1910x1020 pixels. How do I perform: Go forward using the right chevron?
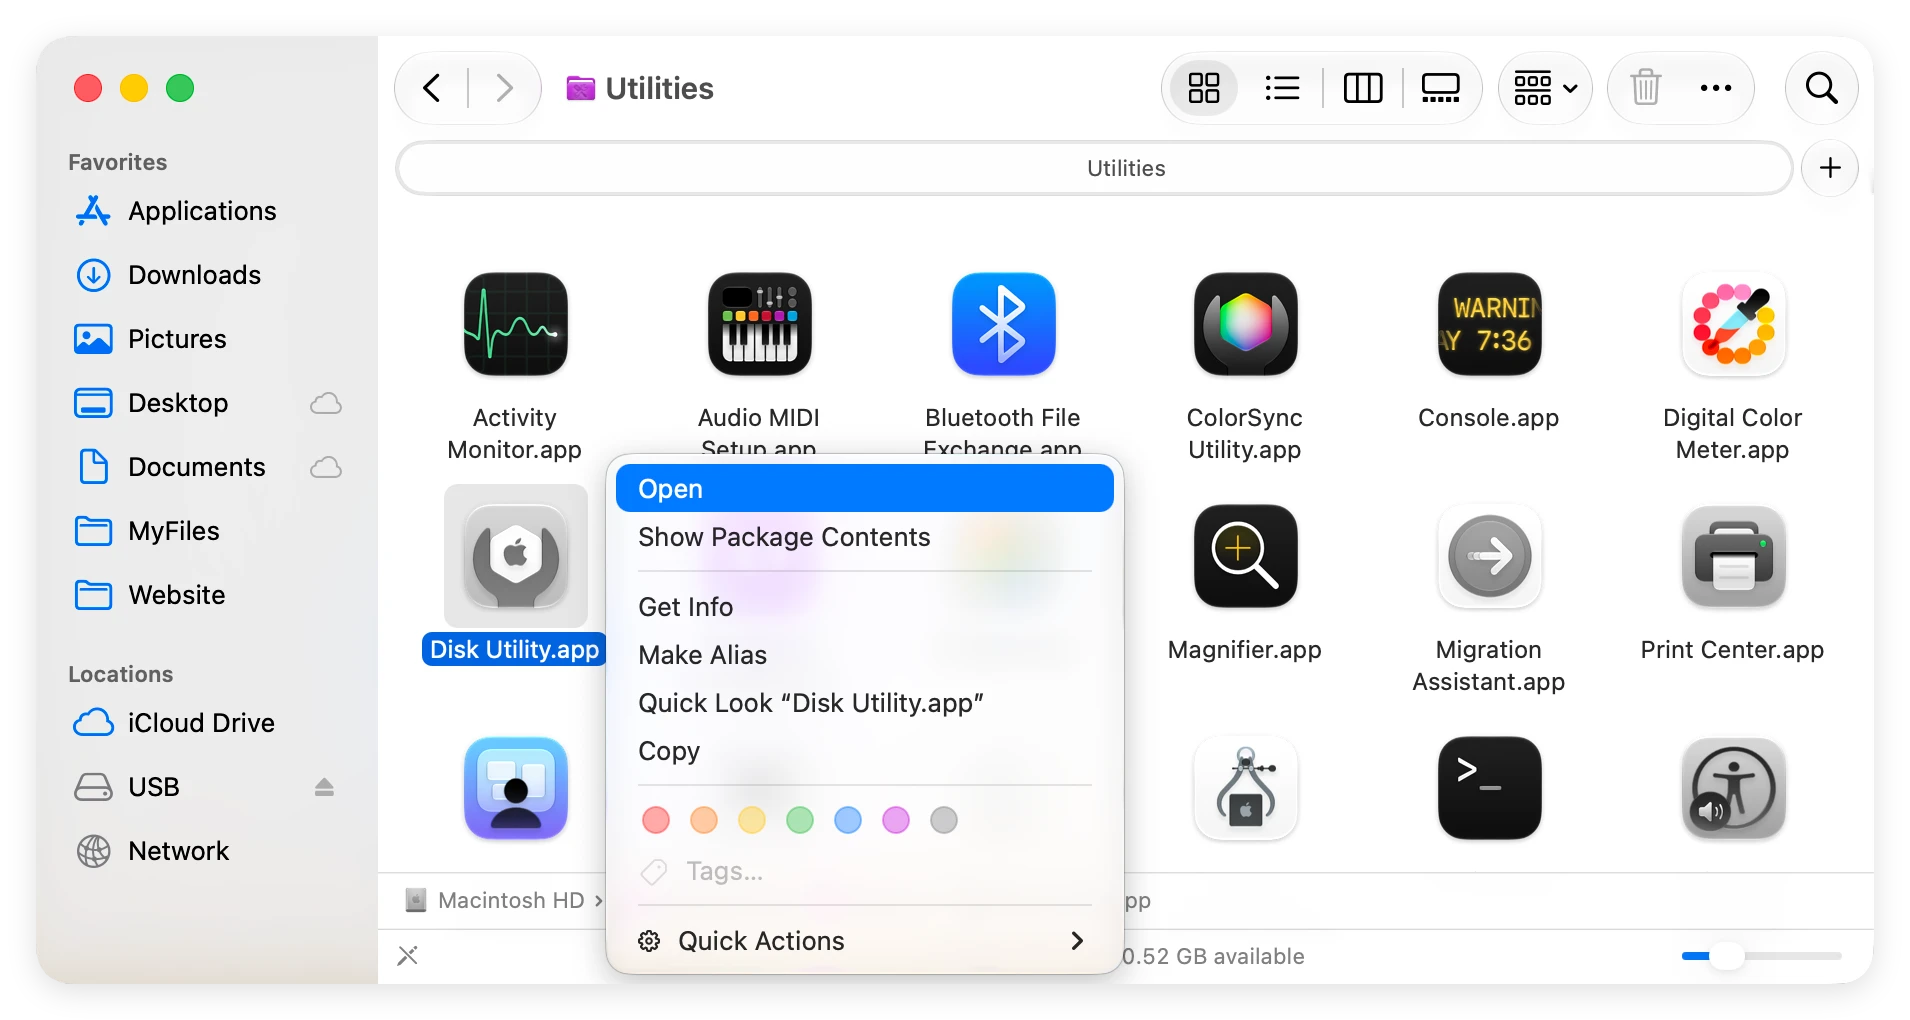coord(505,88)
